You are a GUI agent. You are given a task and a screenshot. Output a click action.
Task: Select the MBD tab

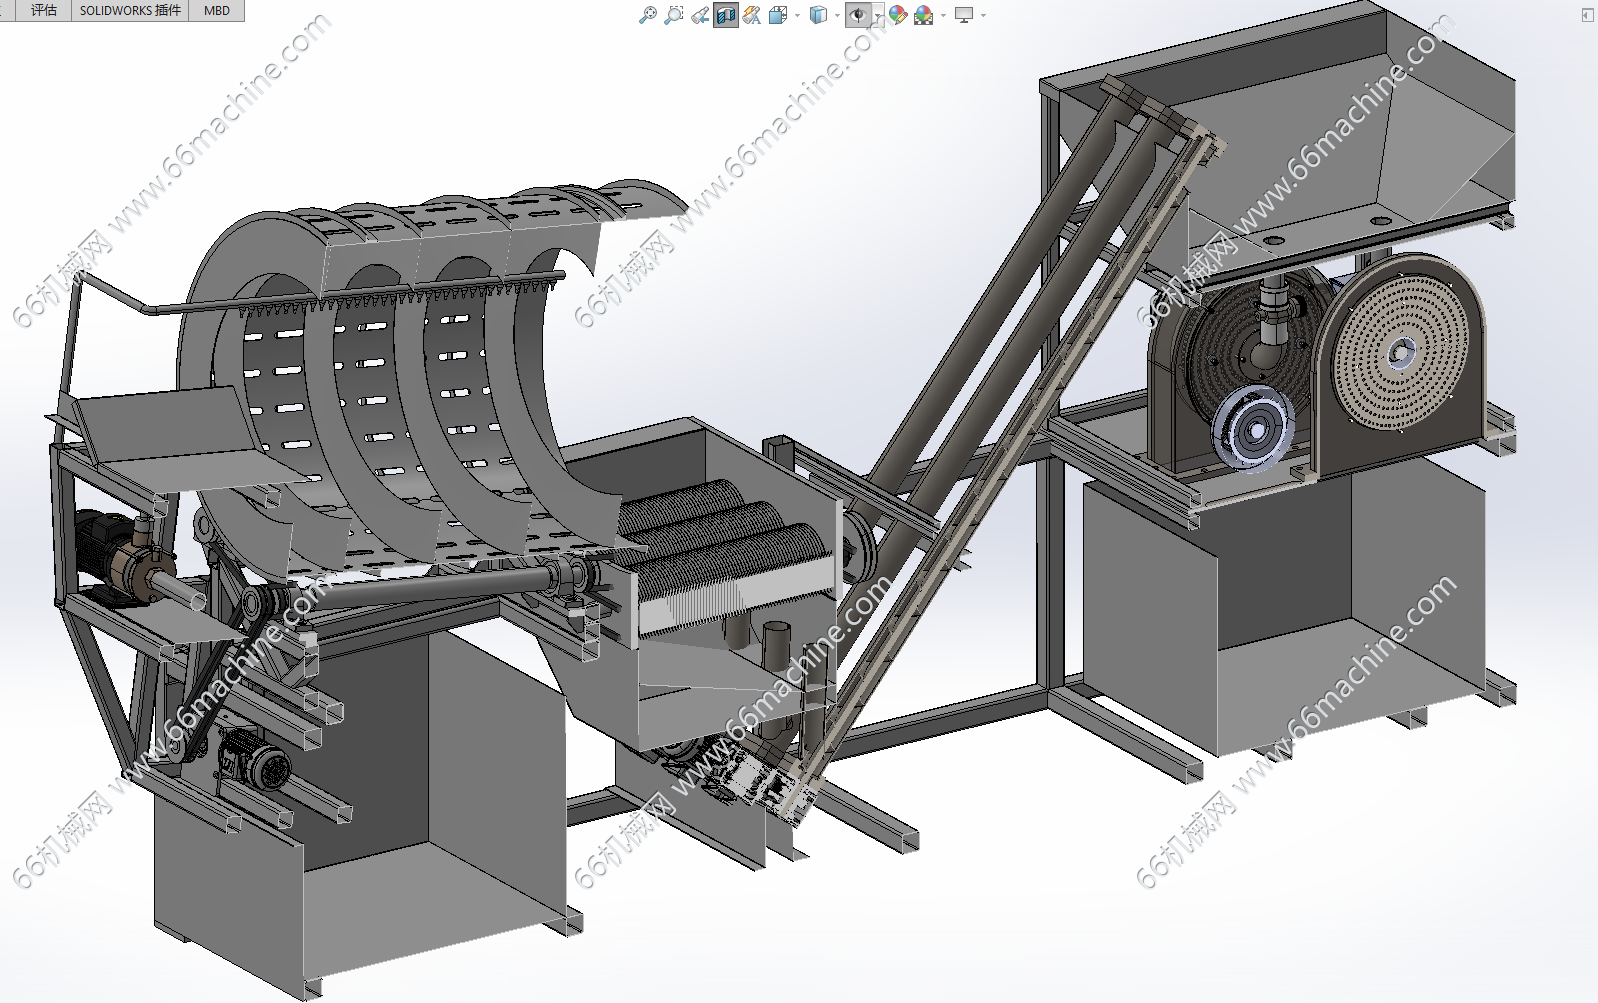point(217,10)
